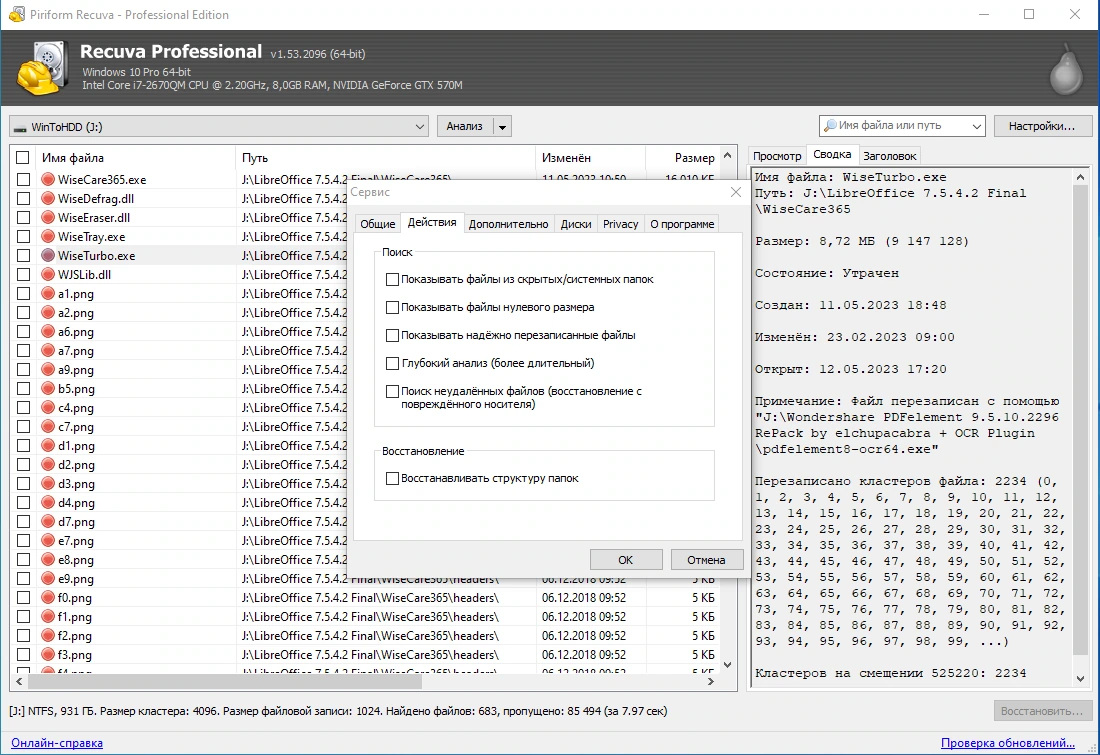Viewport: 1100px width, 755px height.
Task: Click the red status dot for f3.png
Action: coord(48,655)
